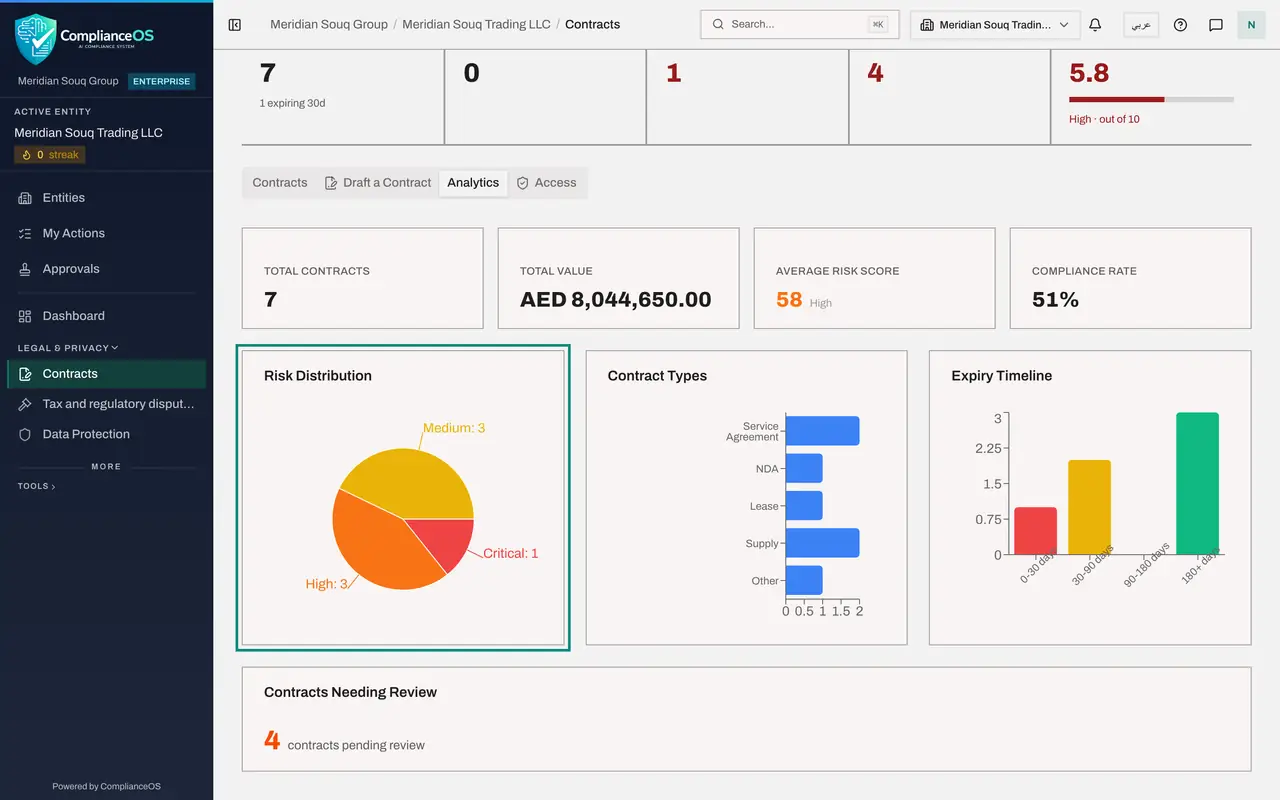Open the help question mark icon

coord(1180,25)
